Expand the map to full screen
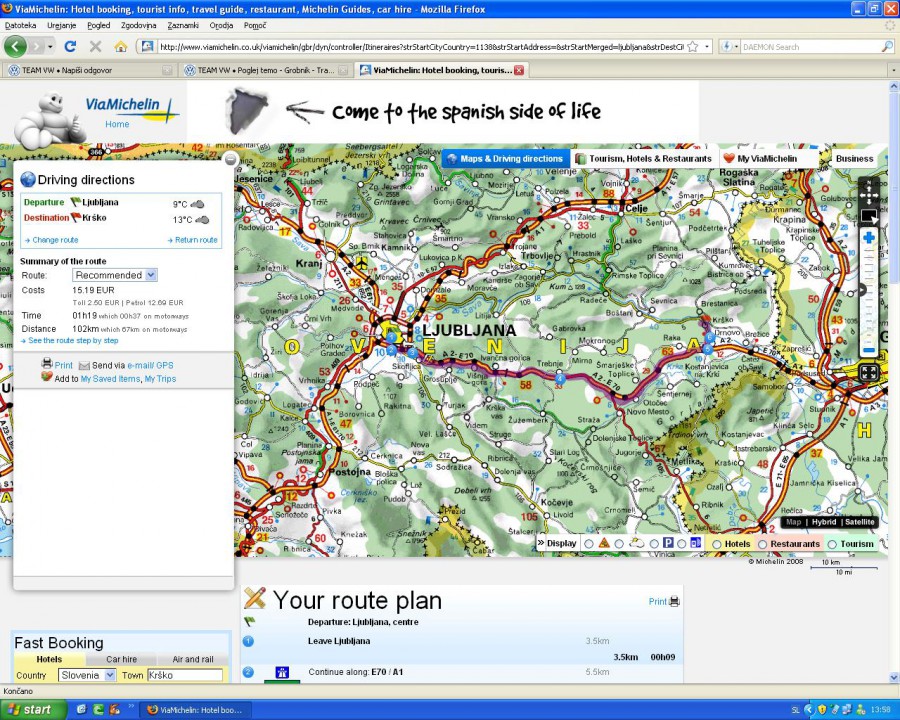The height and width of the screenshot is (720, 900). [868, 372]
